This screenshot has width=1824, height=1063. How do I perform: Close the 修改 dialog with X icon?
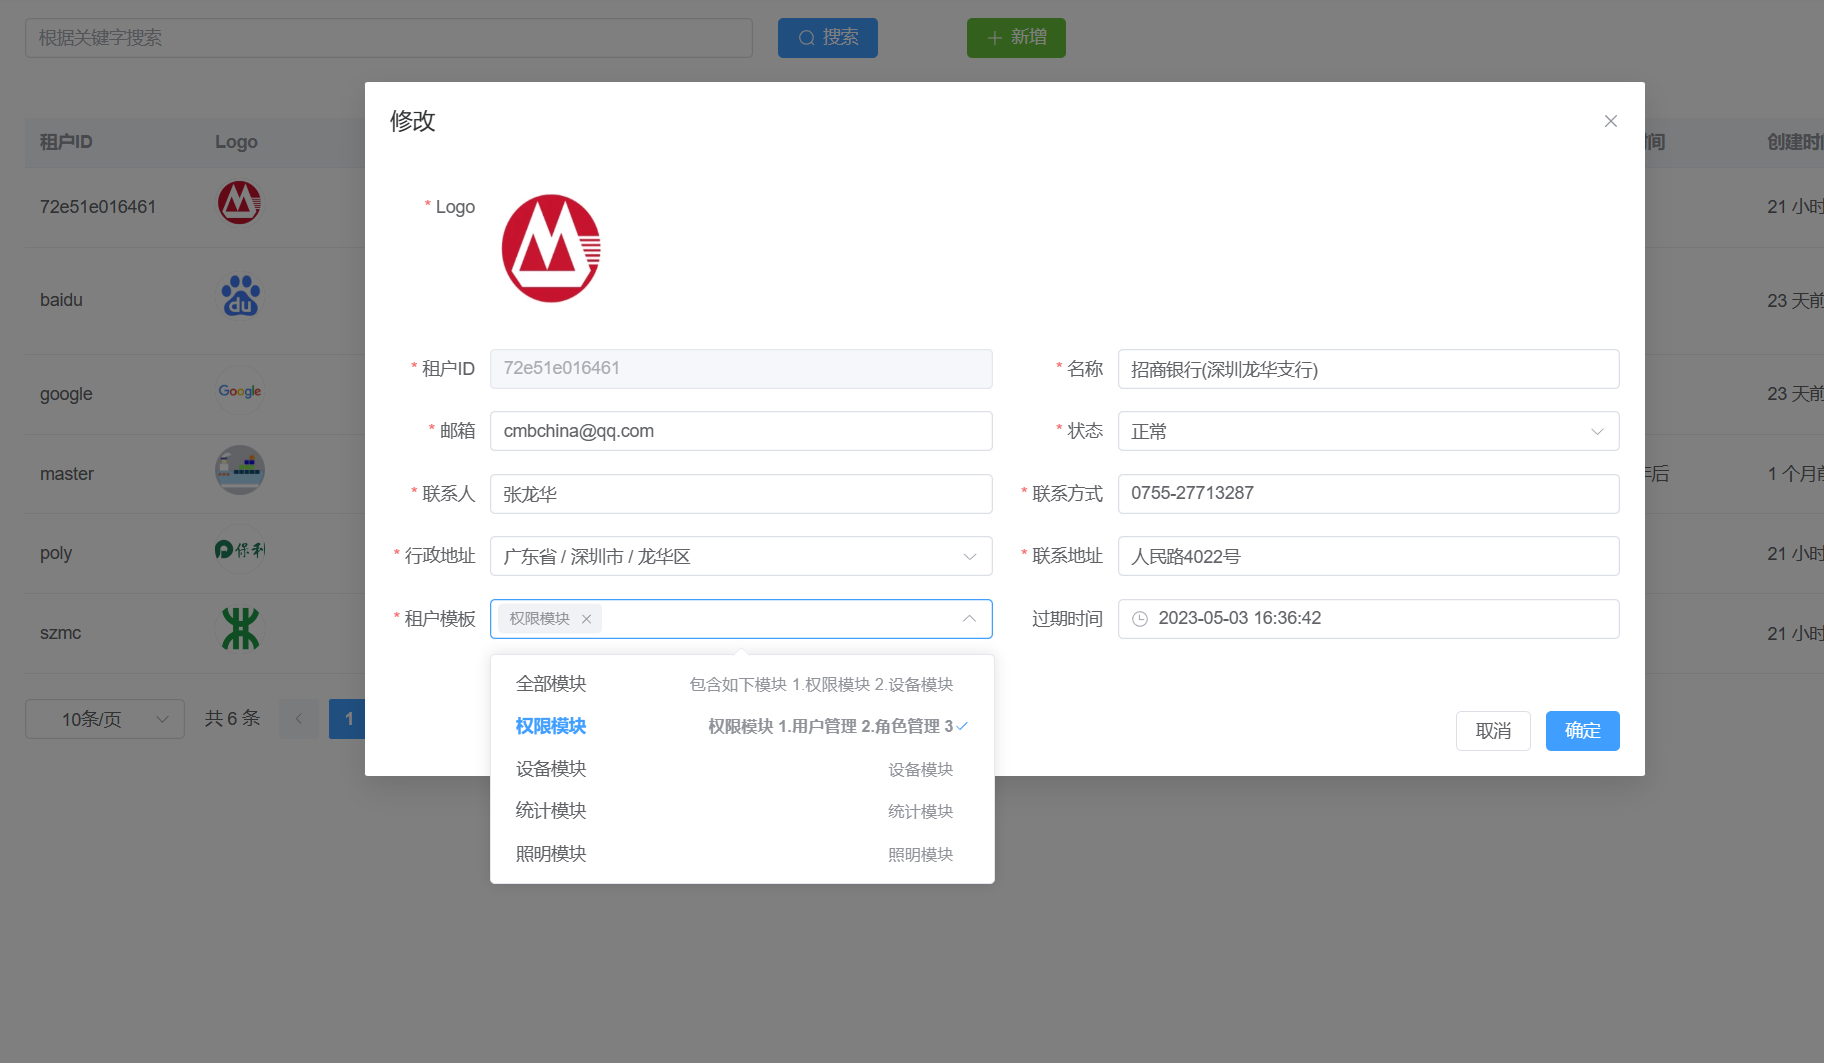tap(1610, 121)
